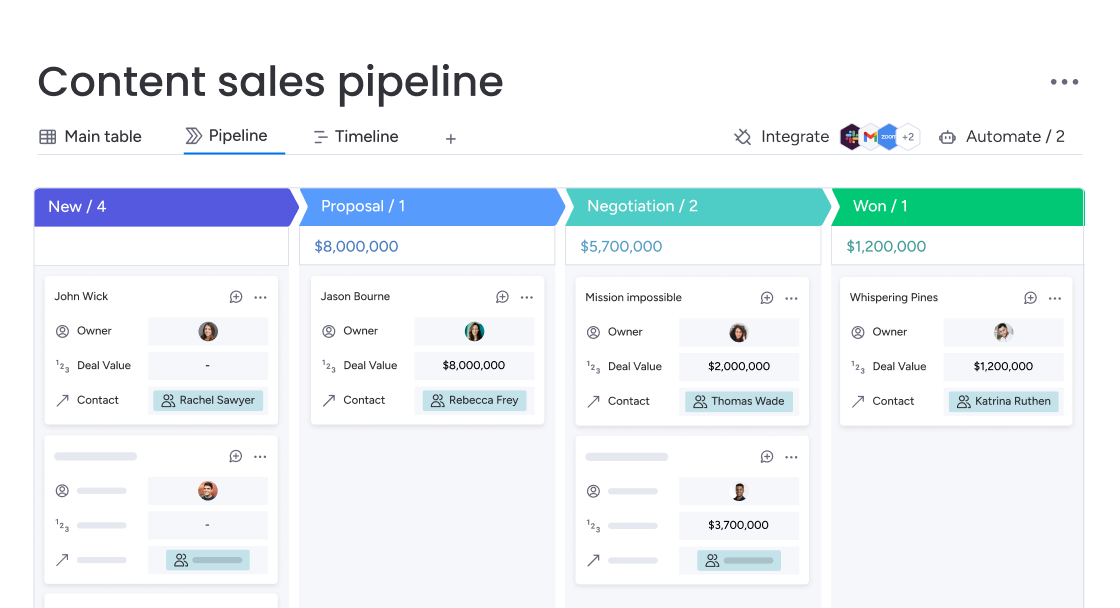Screen dimensions: 1120x608
Task: Open the Mission impossible card more options menu
Action: [x=791, y=298]
